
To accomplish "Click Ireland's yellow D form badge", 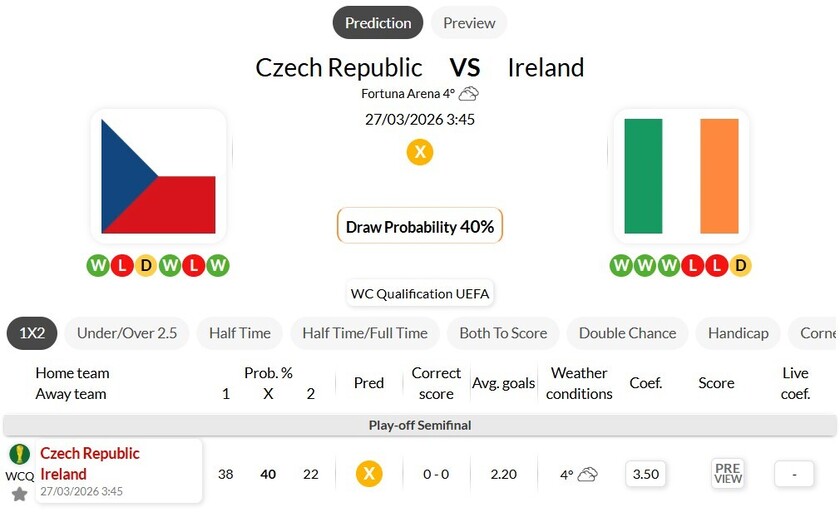I will tap(740, 265).
